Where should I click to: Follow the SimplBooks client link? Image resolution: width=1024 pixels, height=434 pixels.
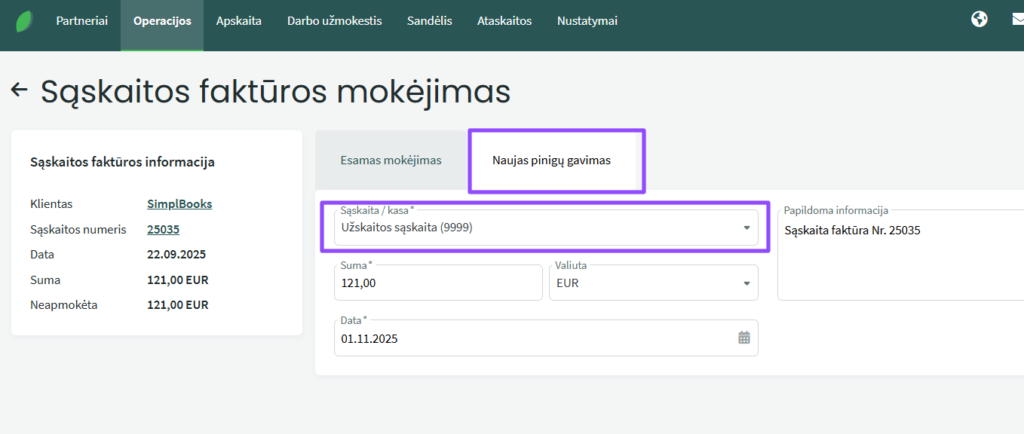click(x=179, y=204)
